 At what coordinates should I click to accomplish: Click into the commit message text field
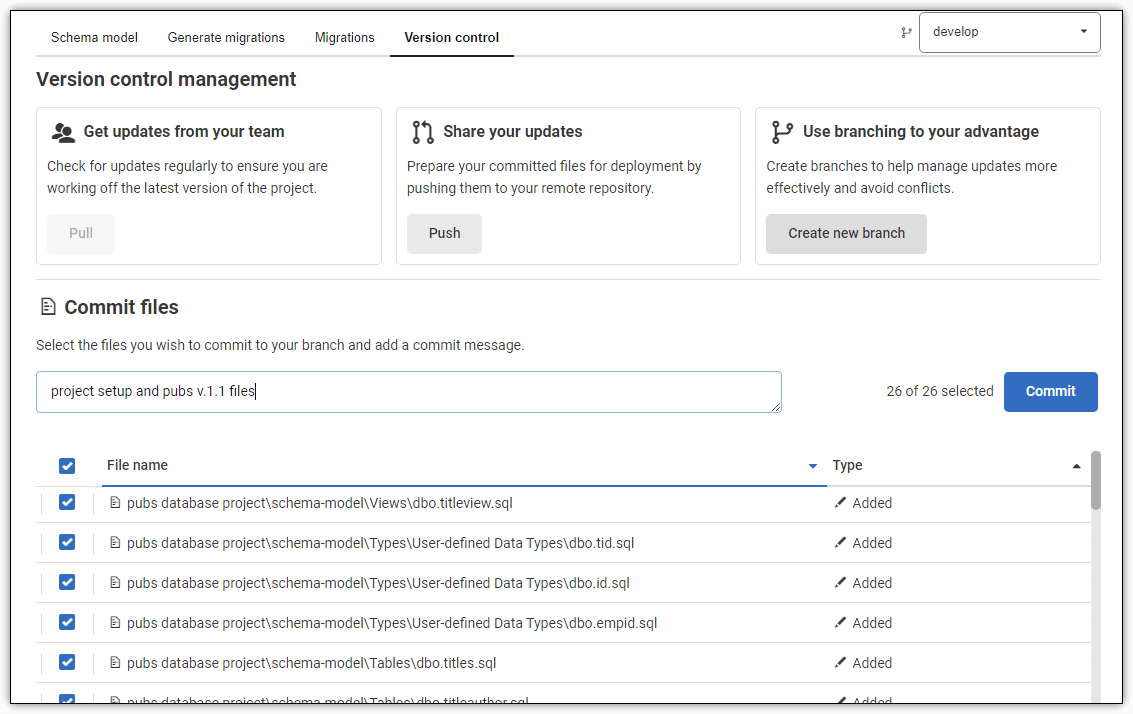pyautogui.click(x=408, y=391)
